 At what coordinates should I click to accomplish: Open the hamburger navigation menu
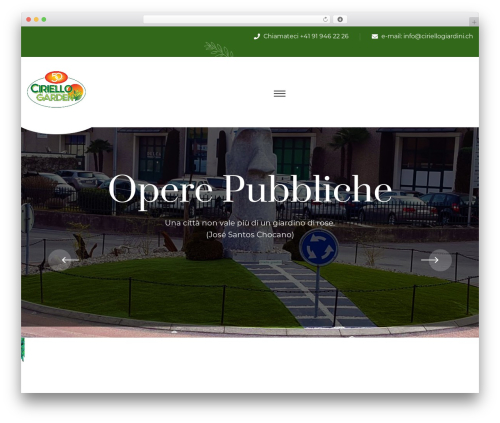point(280,94)
